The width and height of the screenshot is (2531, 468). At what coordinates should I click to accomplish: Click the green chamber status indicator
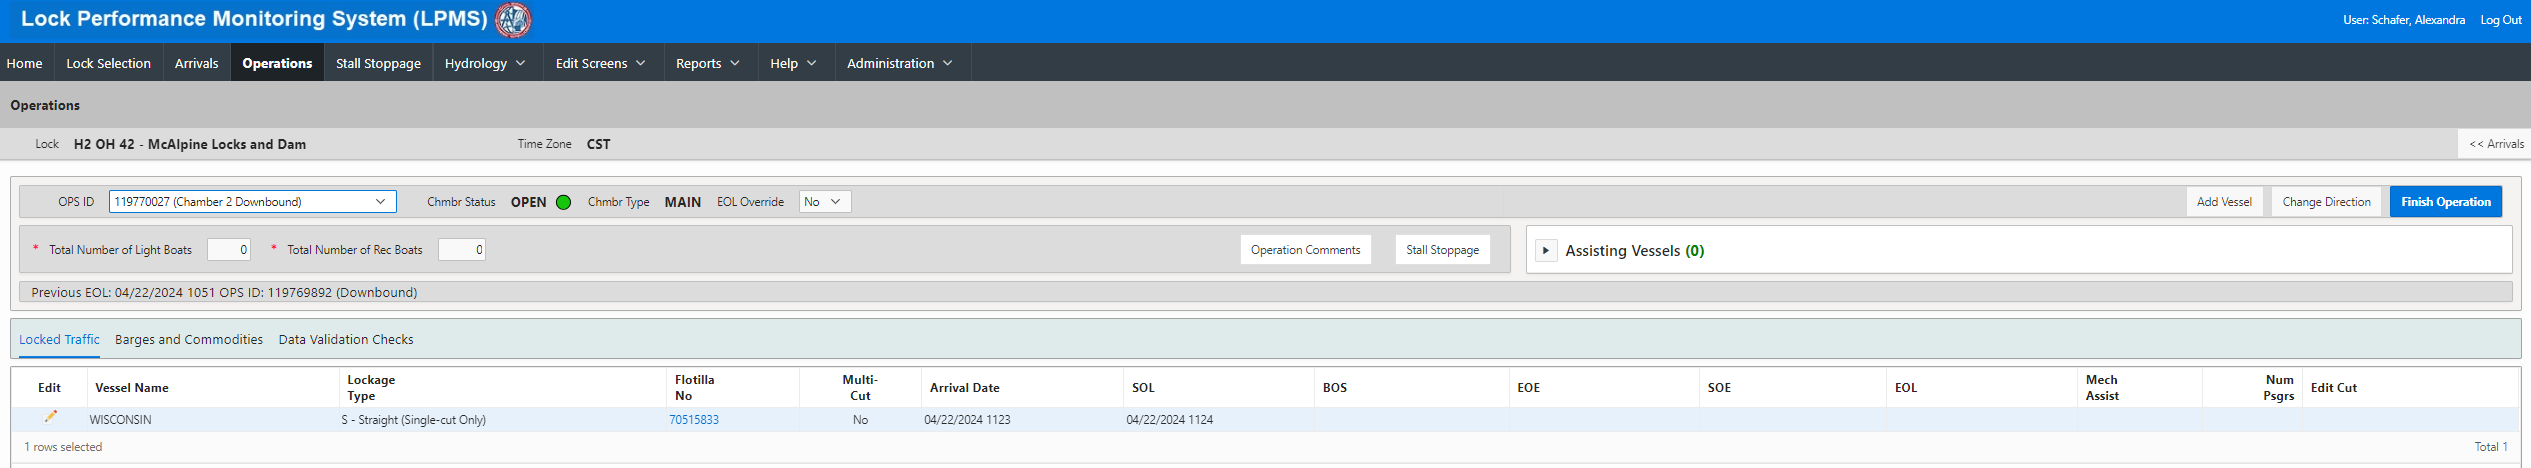(x=563, y=202)
